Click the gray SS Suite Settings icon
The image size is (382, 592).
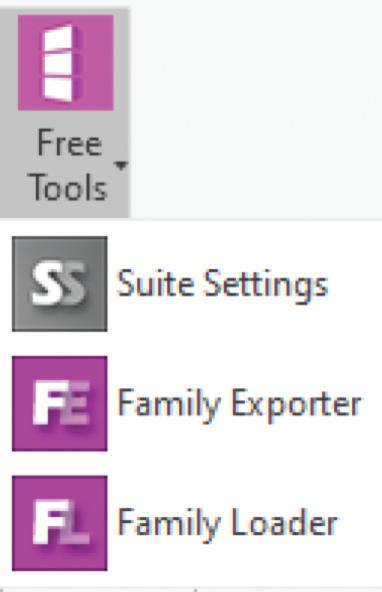pyautogui.click(x=60, y=284)
